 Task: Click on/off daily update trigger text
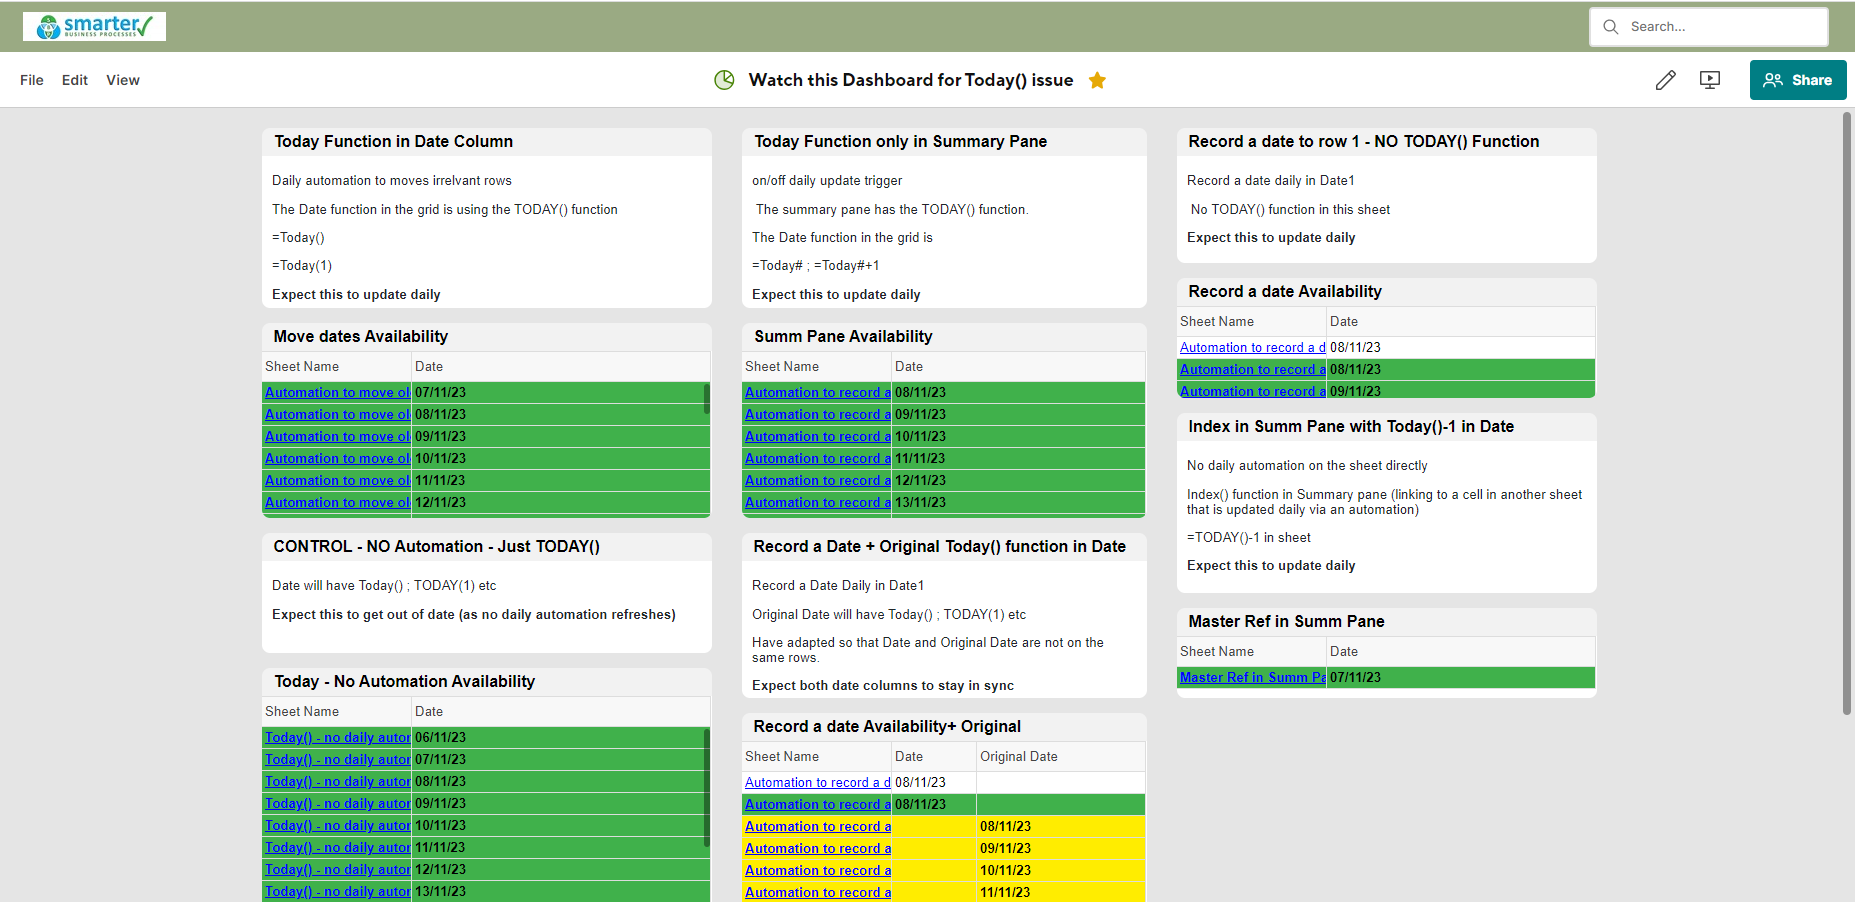click(x=827, y=181)
